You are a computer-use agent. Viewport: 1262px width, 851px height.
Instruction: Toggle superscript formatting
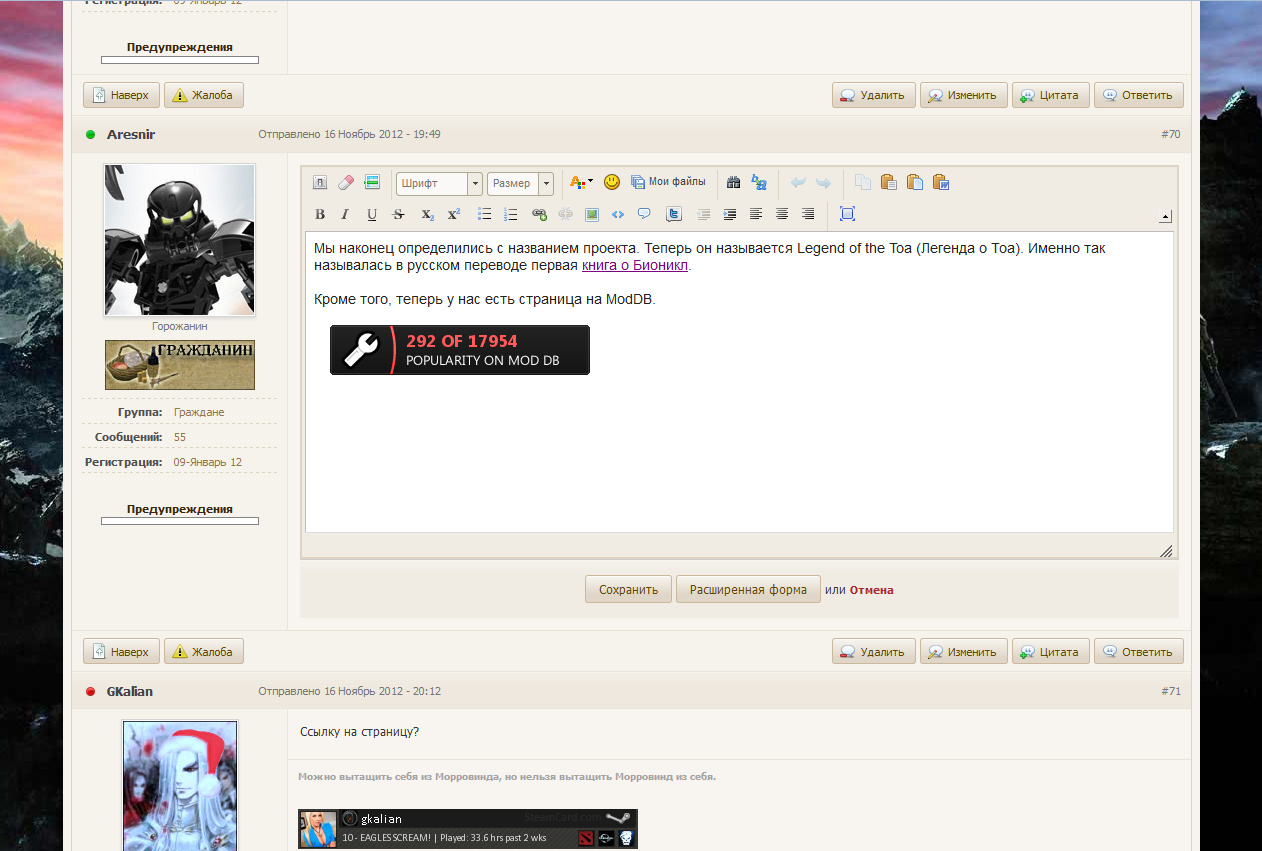tap(453, 214)
